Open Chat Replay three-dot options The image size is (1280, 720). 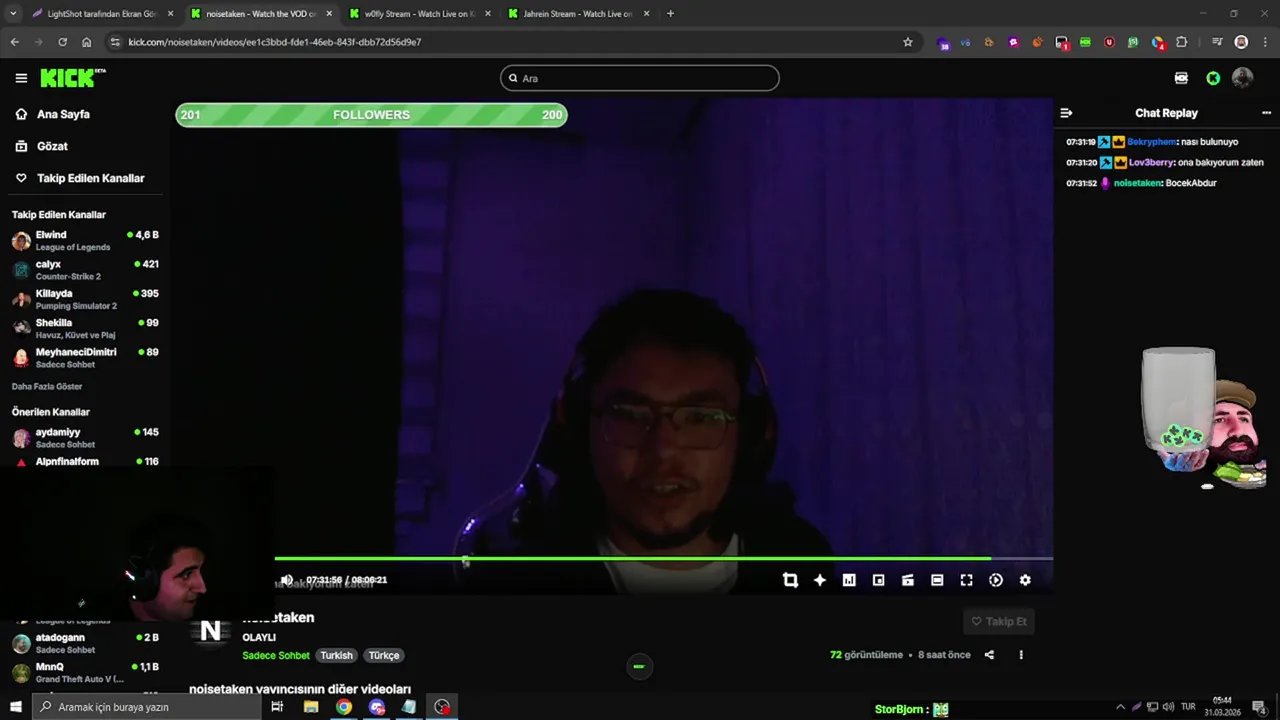(1266, 113)
